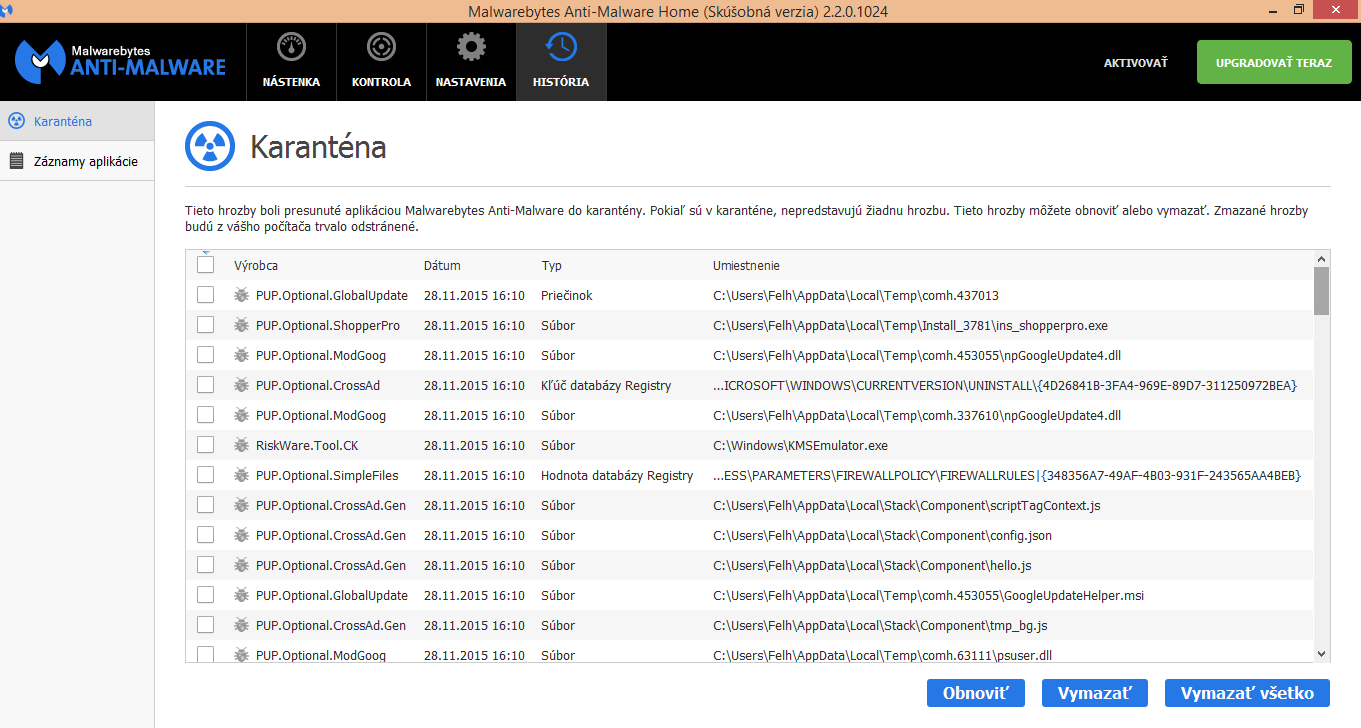Click the bug icon beside RiskWare.Tool.CK
1361x728 pixels.
[x=241, y=445]
